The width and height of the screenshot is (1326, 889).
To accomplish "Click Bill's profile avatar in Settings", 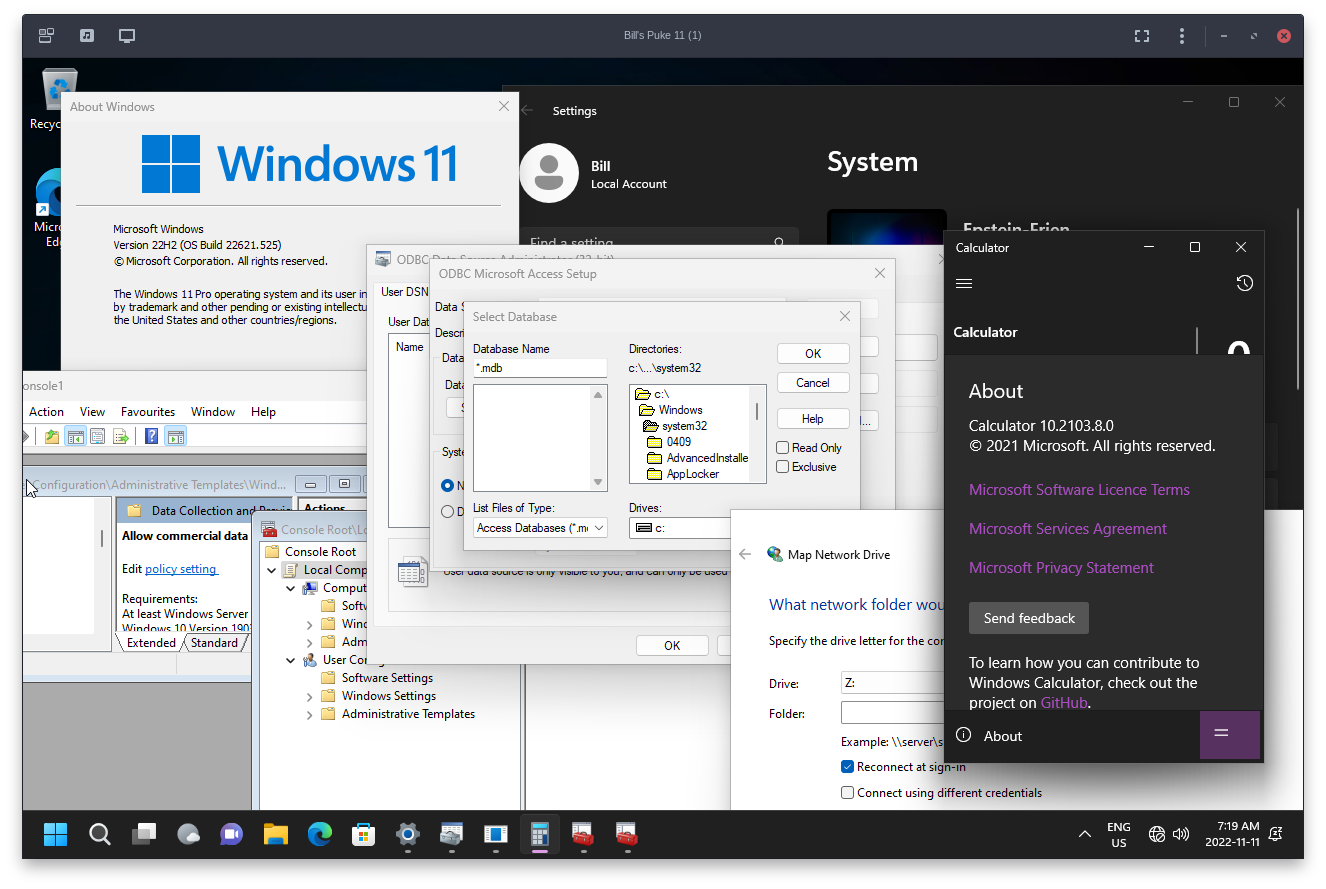I will click(548, 173).
